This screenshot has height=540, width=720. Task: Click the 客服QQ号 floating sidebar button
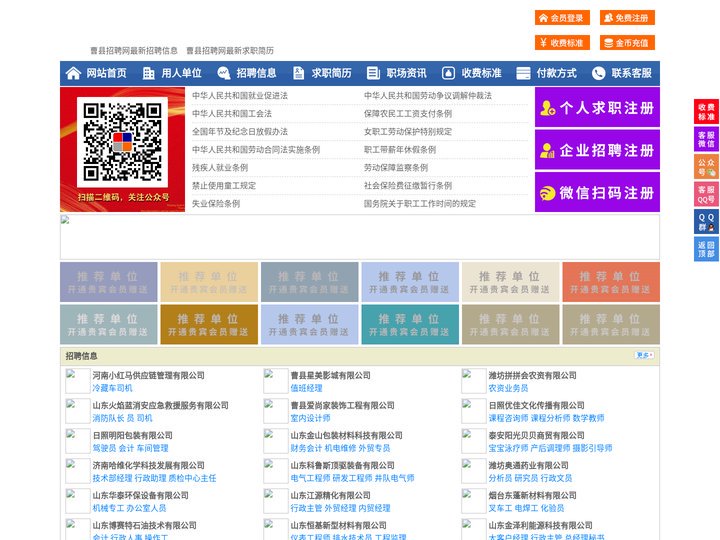click(706, 194)
